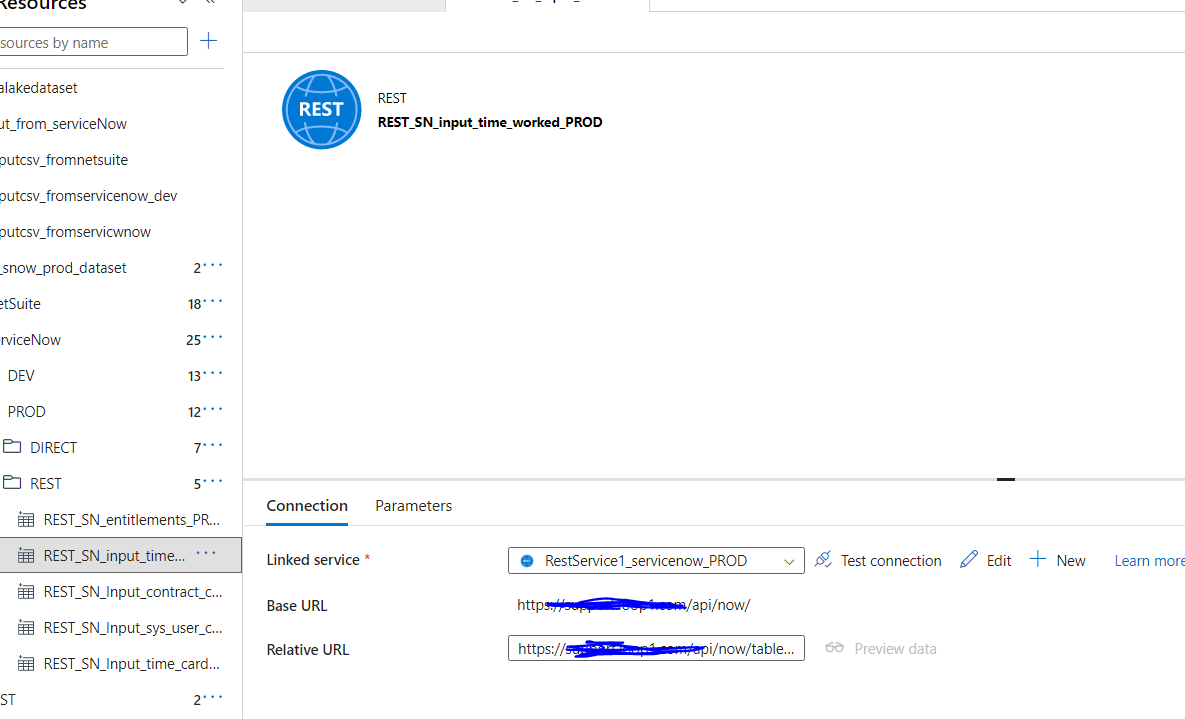The width and height of the screenshot is (1185, 719).
Task: Open the ellipsis menu for REST folder
Action: point(213,481)
